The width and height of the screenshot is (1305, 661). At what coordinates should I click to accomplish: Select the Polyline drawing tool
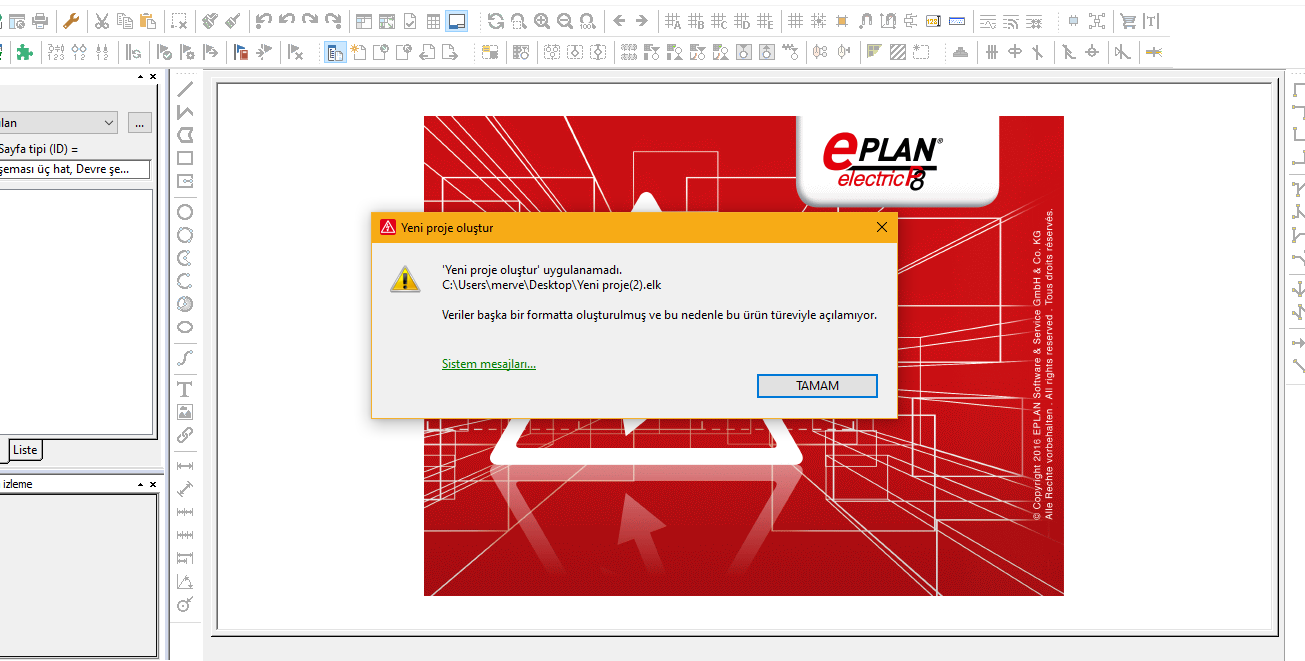(185, 112)
